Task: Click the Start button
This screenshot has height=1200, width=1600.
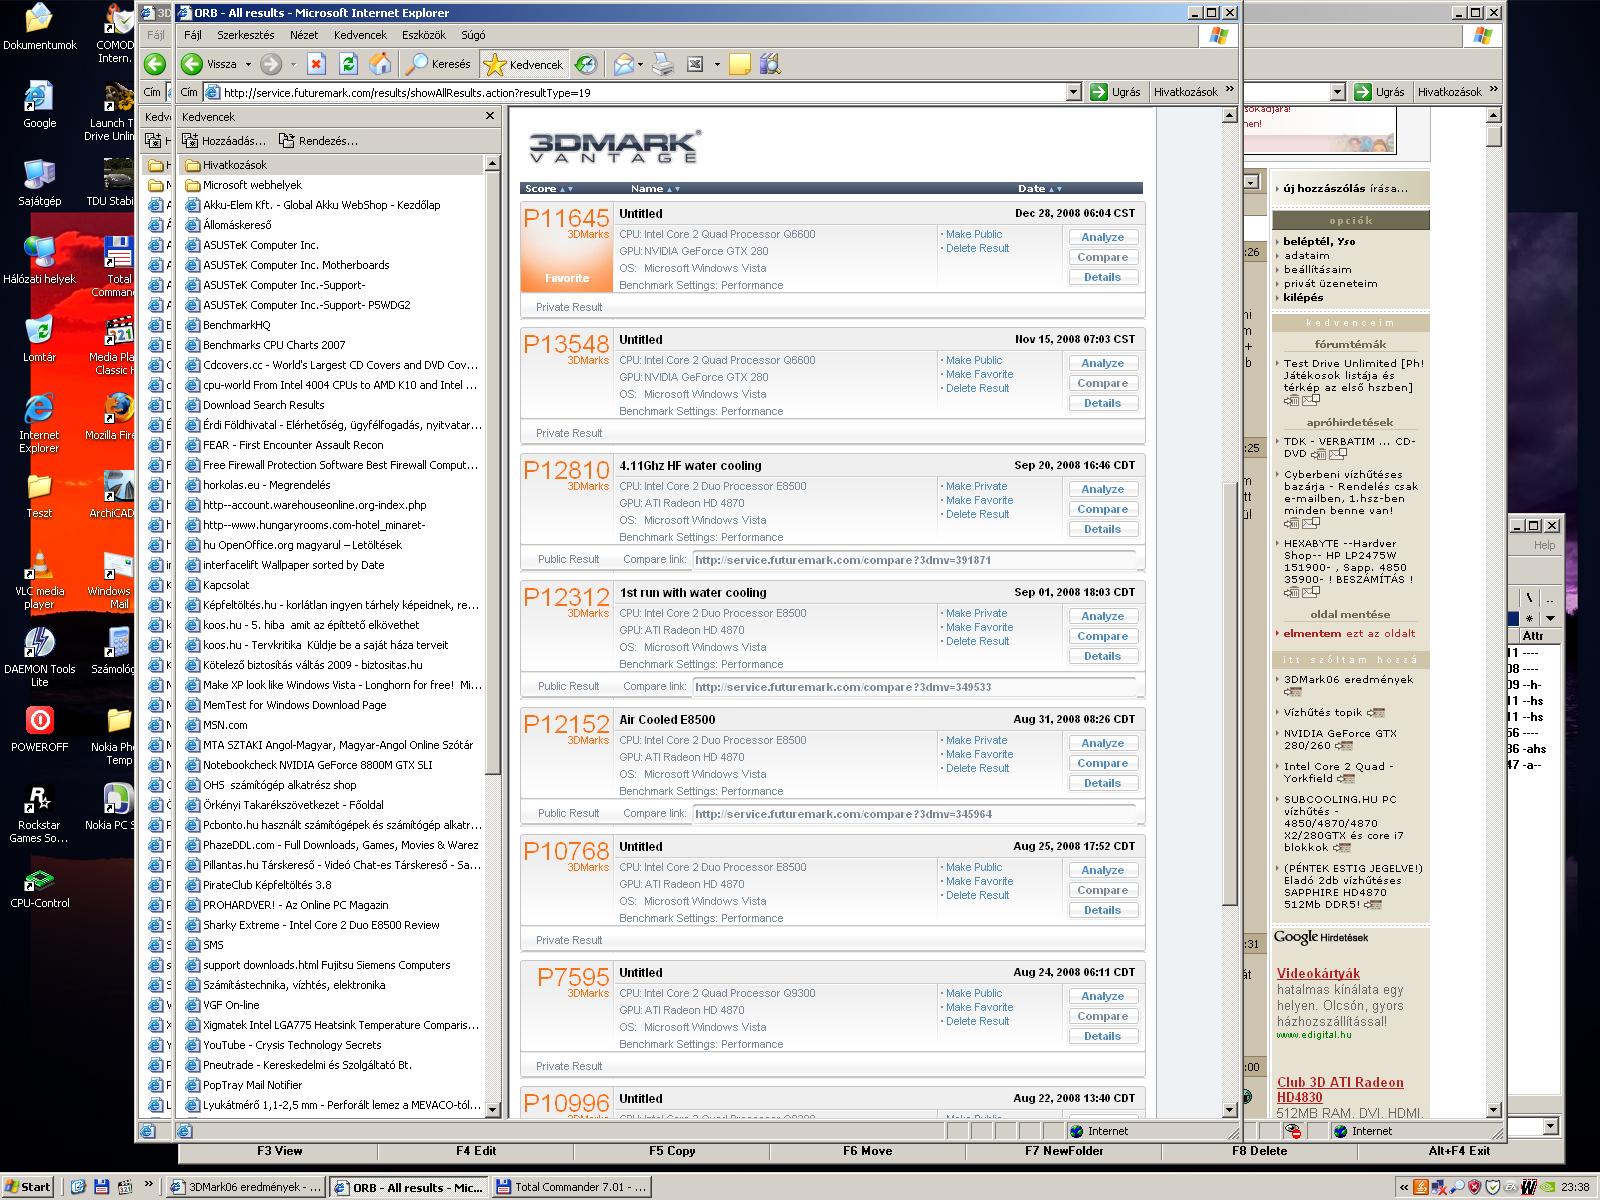Action: (27, 1187)
